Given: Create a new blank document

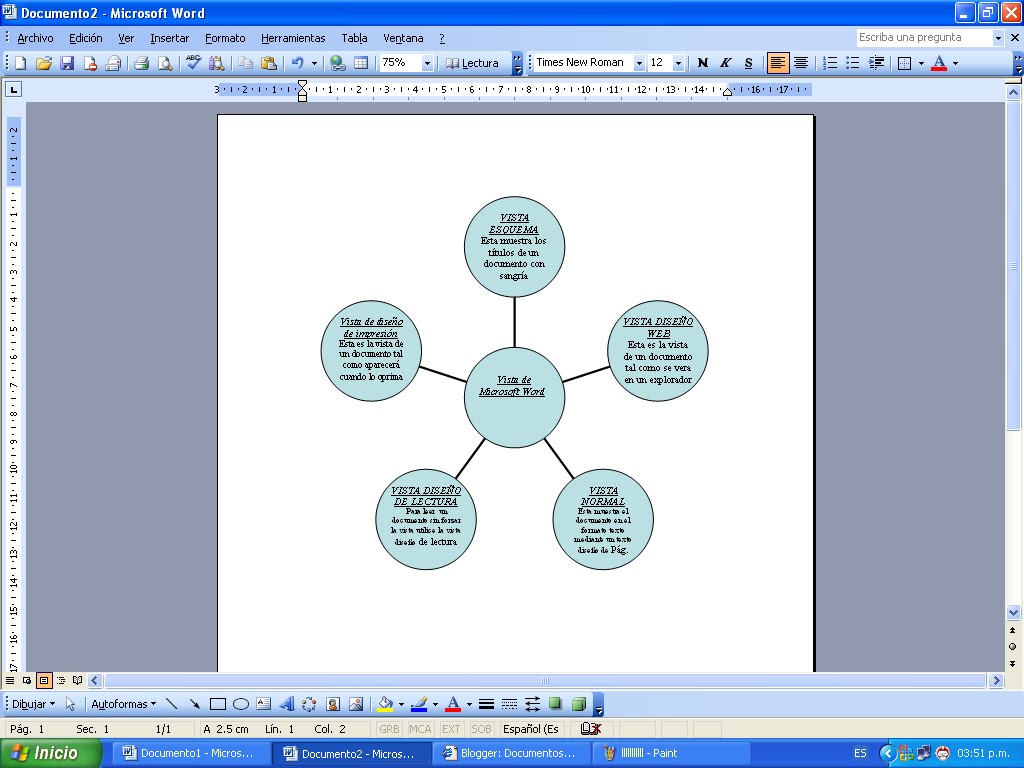Looking at the screenshot, I should (x=21, y=63).
